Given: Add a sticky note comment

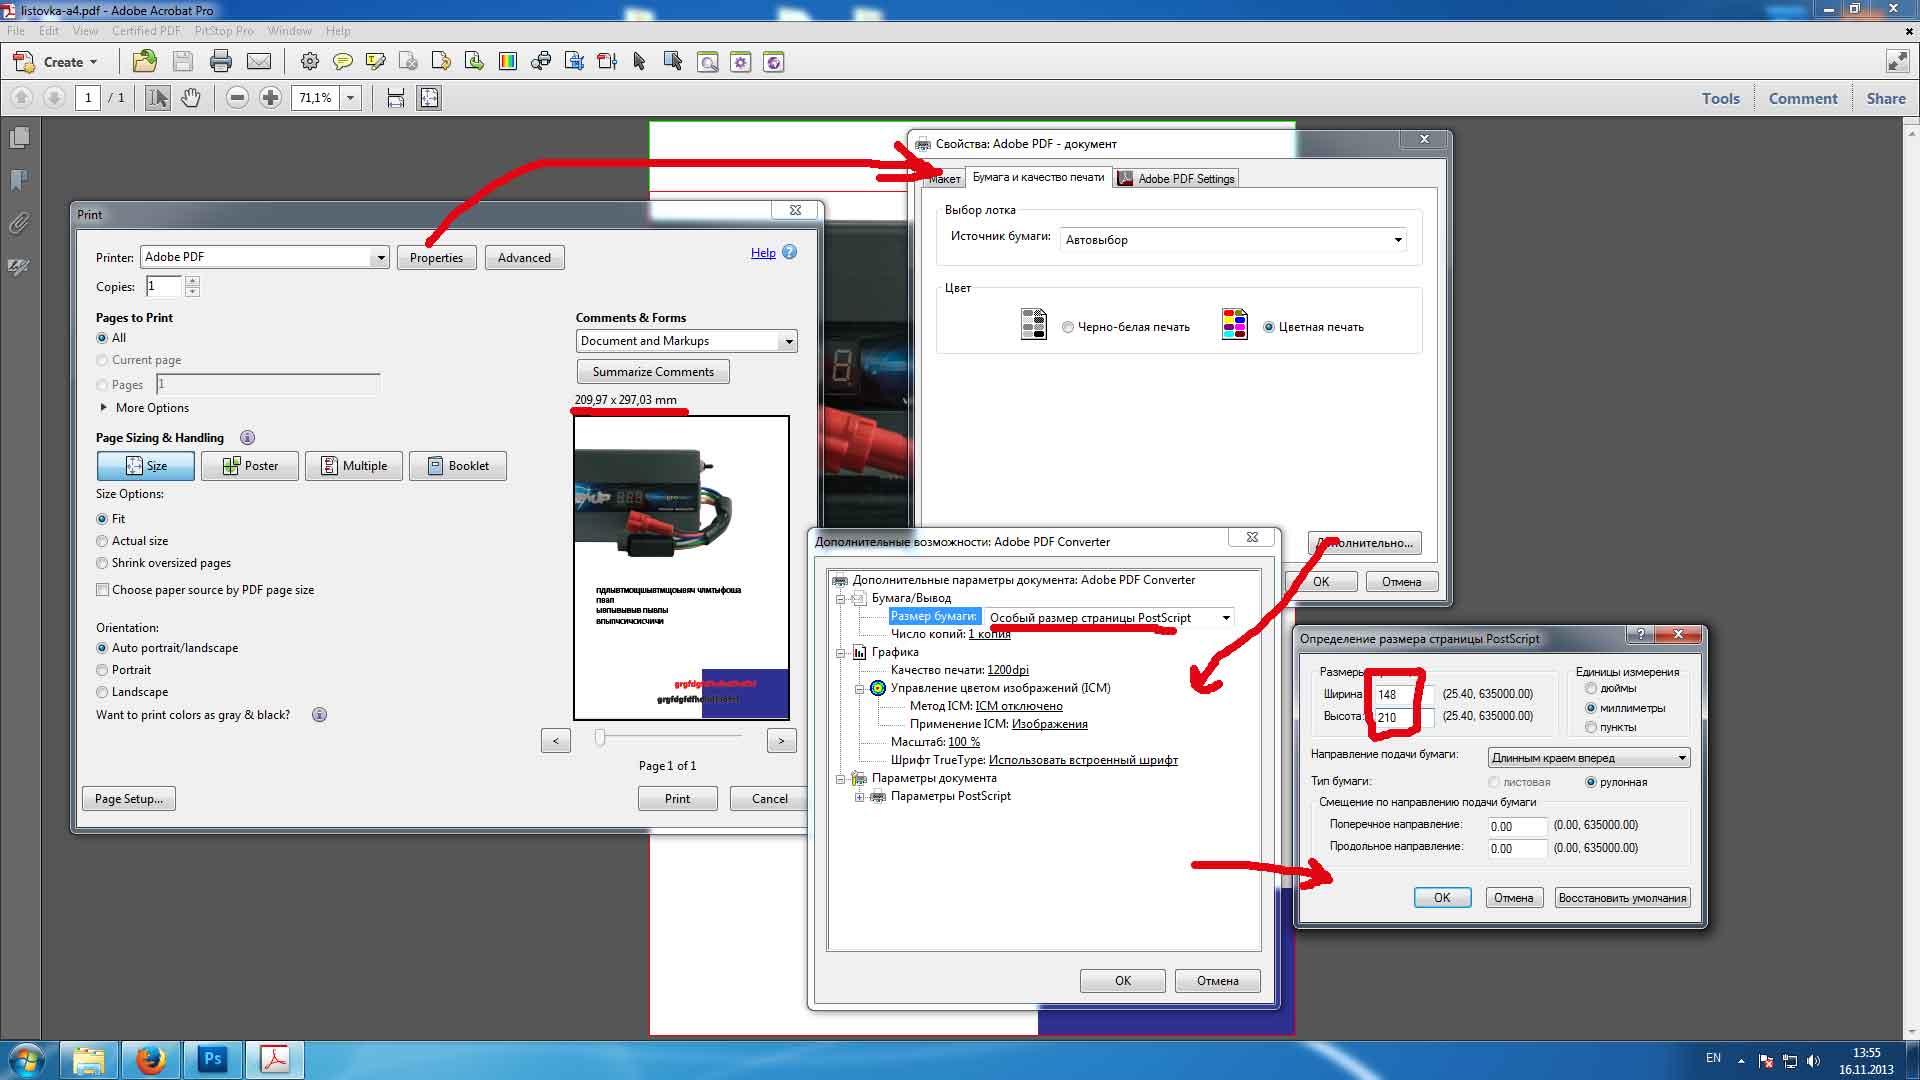Looking at the screenshot, I should click(342, 62).
